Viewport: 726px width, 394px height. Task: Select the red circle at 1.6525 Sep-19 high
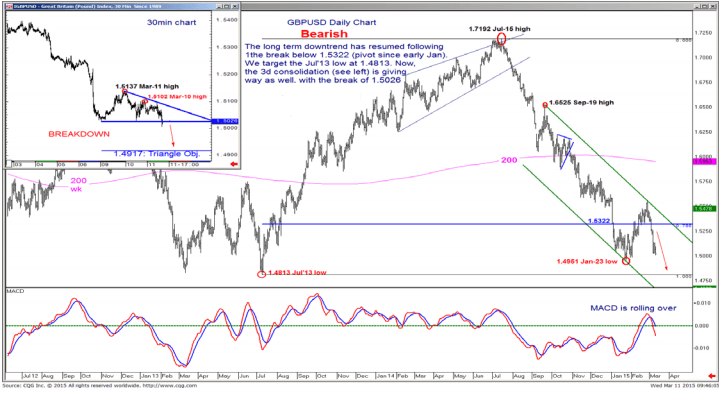(x=545, y=105)
